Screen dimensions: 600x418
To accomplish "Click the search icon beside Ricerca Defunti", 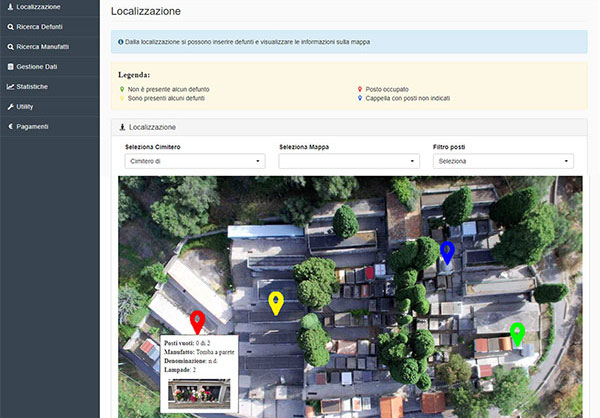I will tap(10, 27).
